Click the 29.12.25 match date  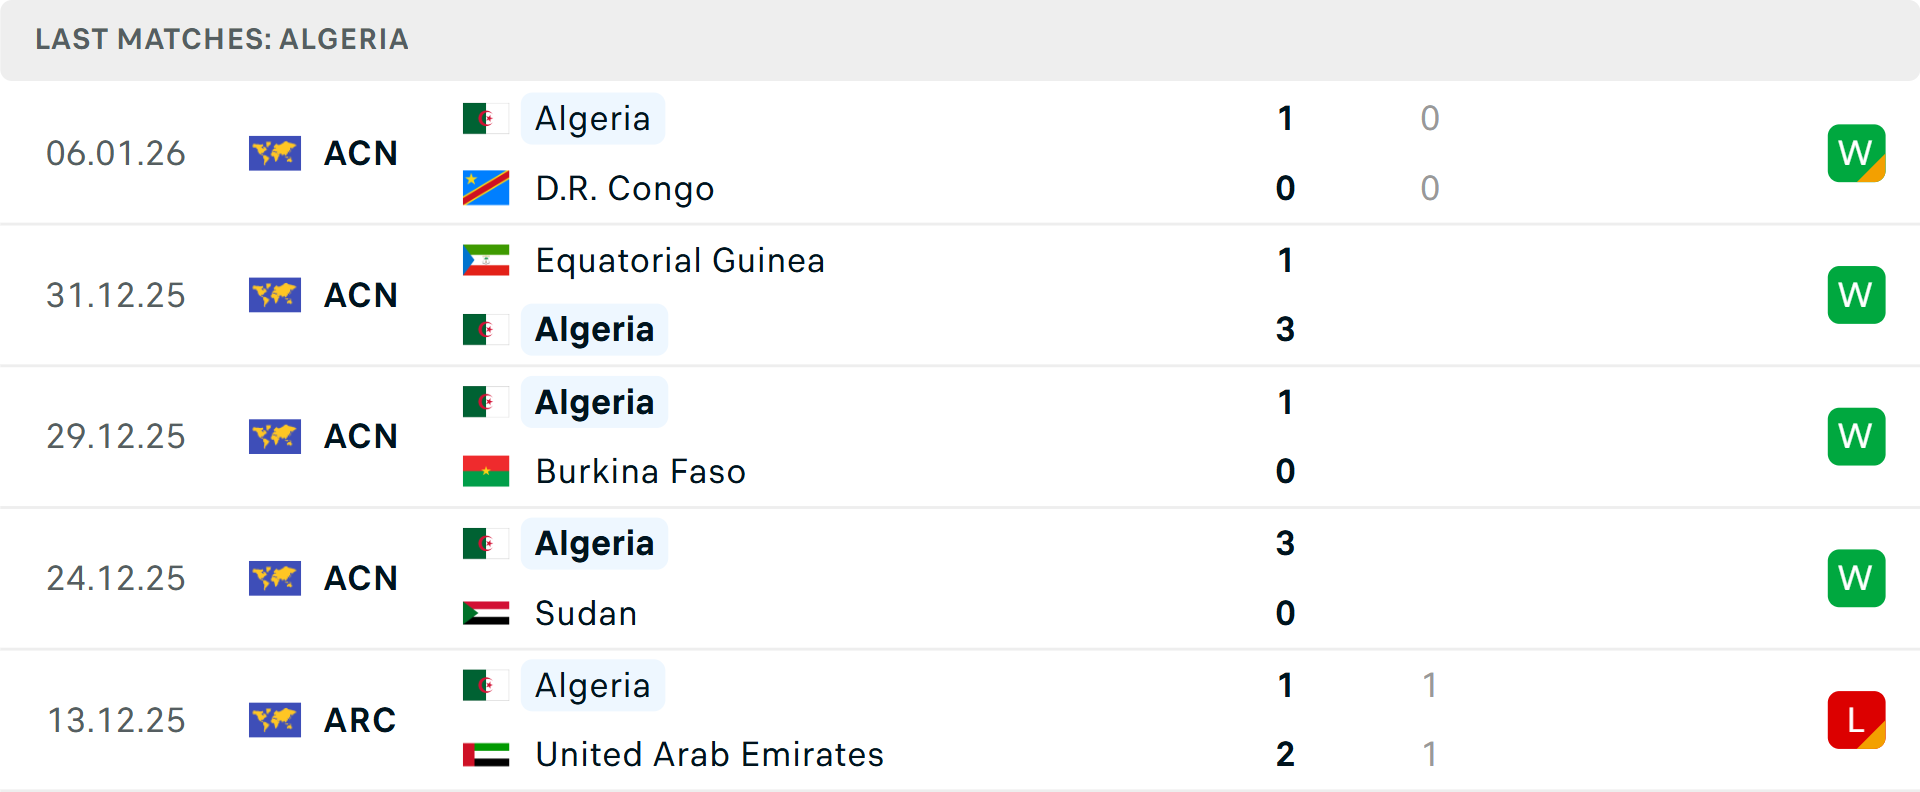pos(116,436)
